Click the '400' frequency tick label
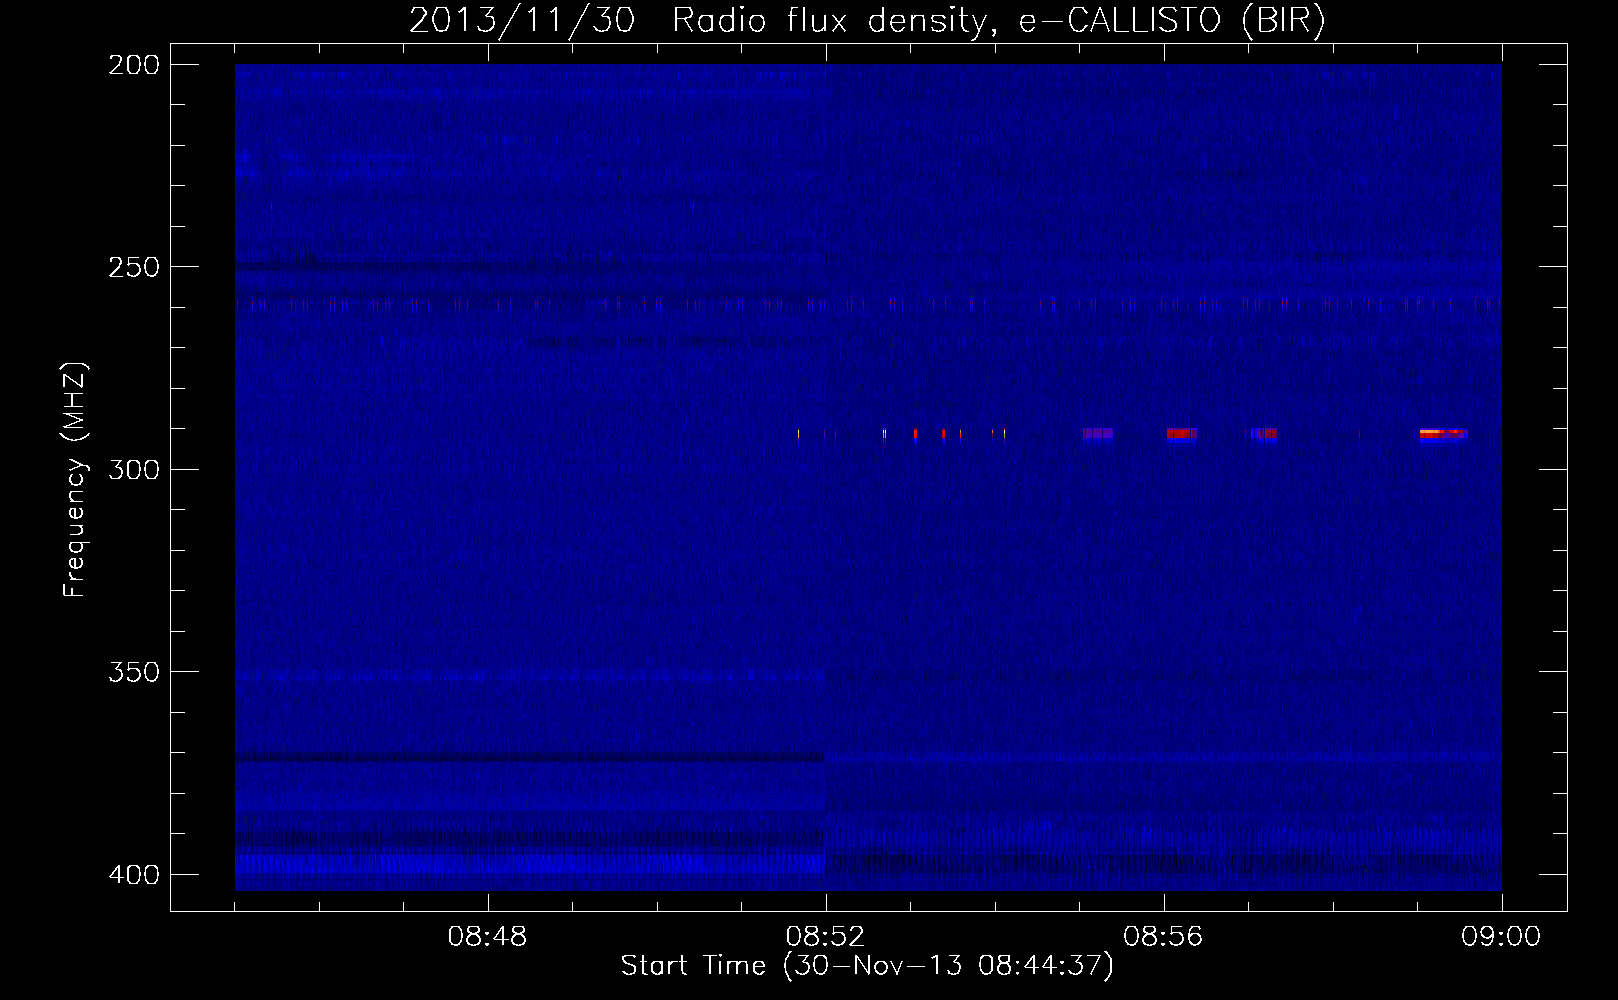 point(133,875)
